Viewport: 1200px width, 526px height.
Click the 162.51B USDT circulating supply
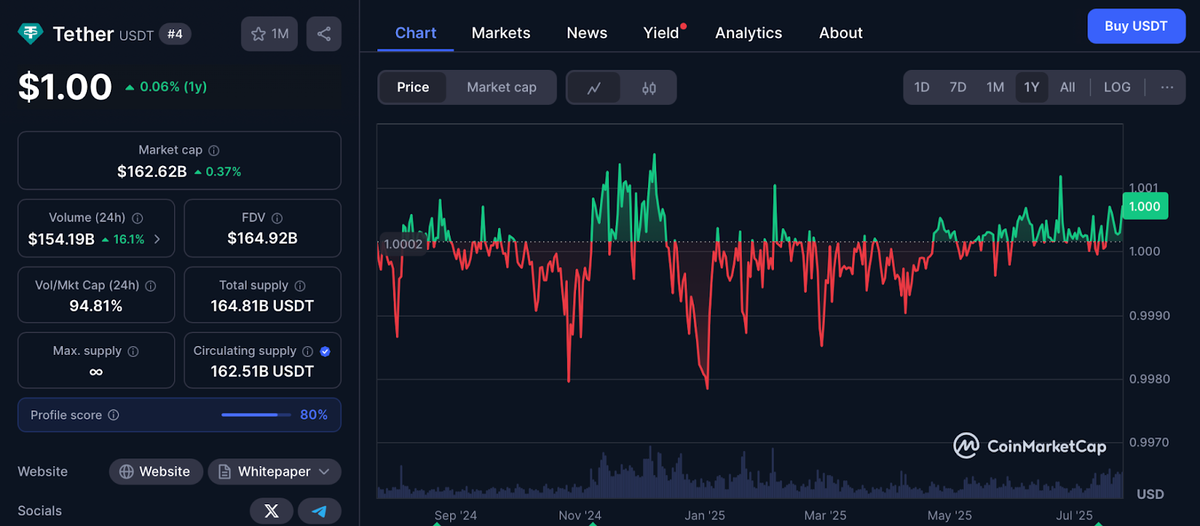[x=263, y=372]
